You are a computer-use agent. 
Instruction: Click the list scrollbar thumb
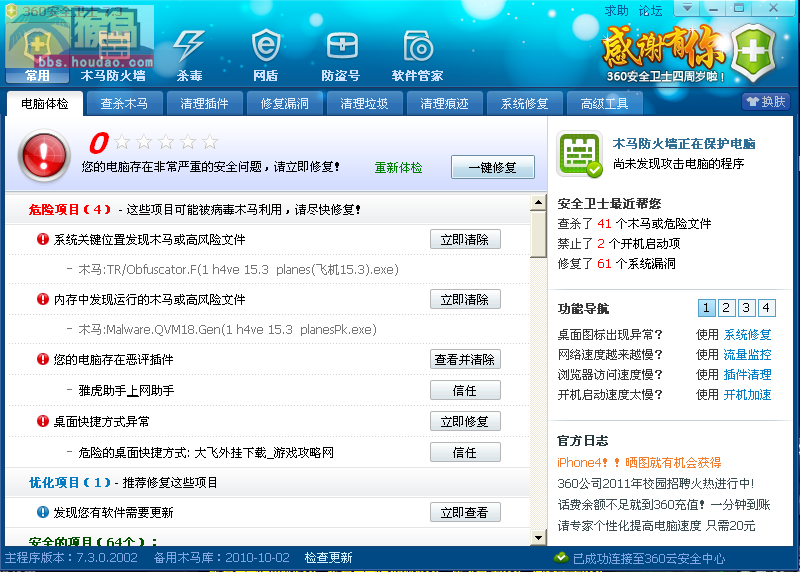538,235
